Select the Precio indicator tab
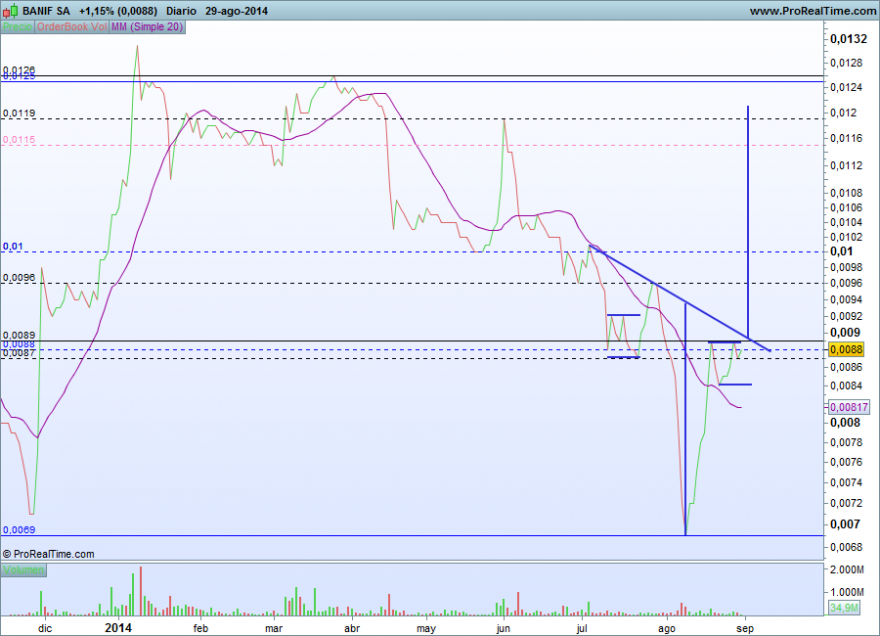This screenshot has height=636, width=880. point(17,27)
